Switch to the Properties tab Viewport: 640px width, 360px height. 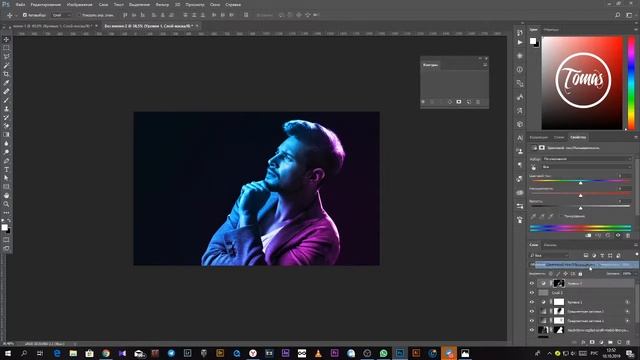[578, 137]
